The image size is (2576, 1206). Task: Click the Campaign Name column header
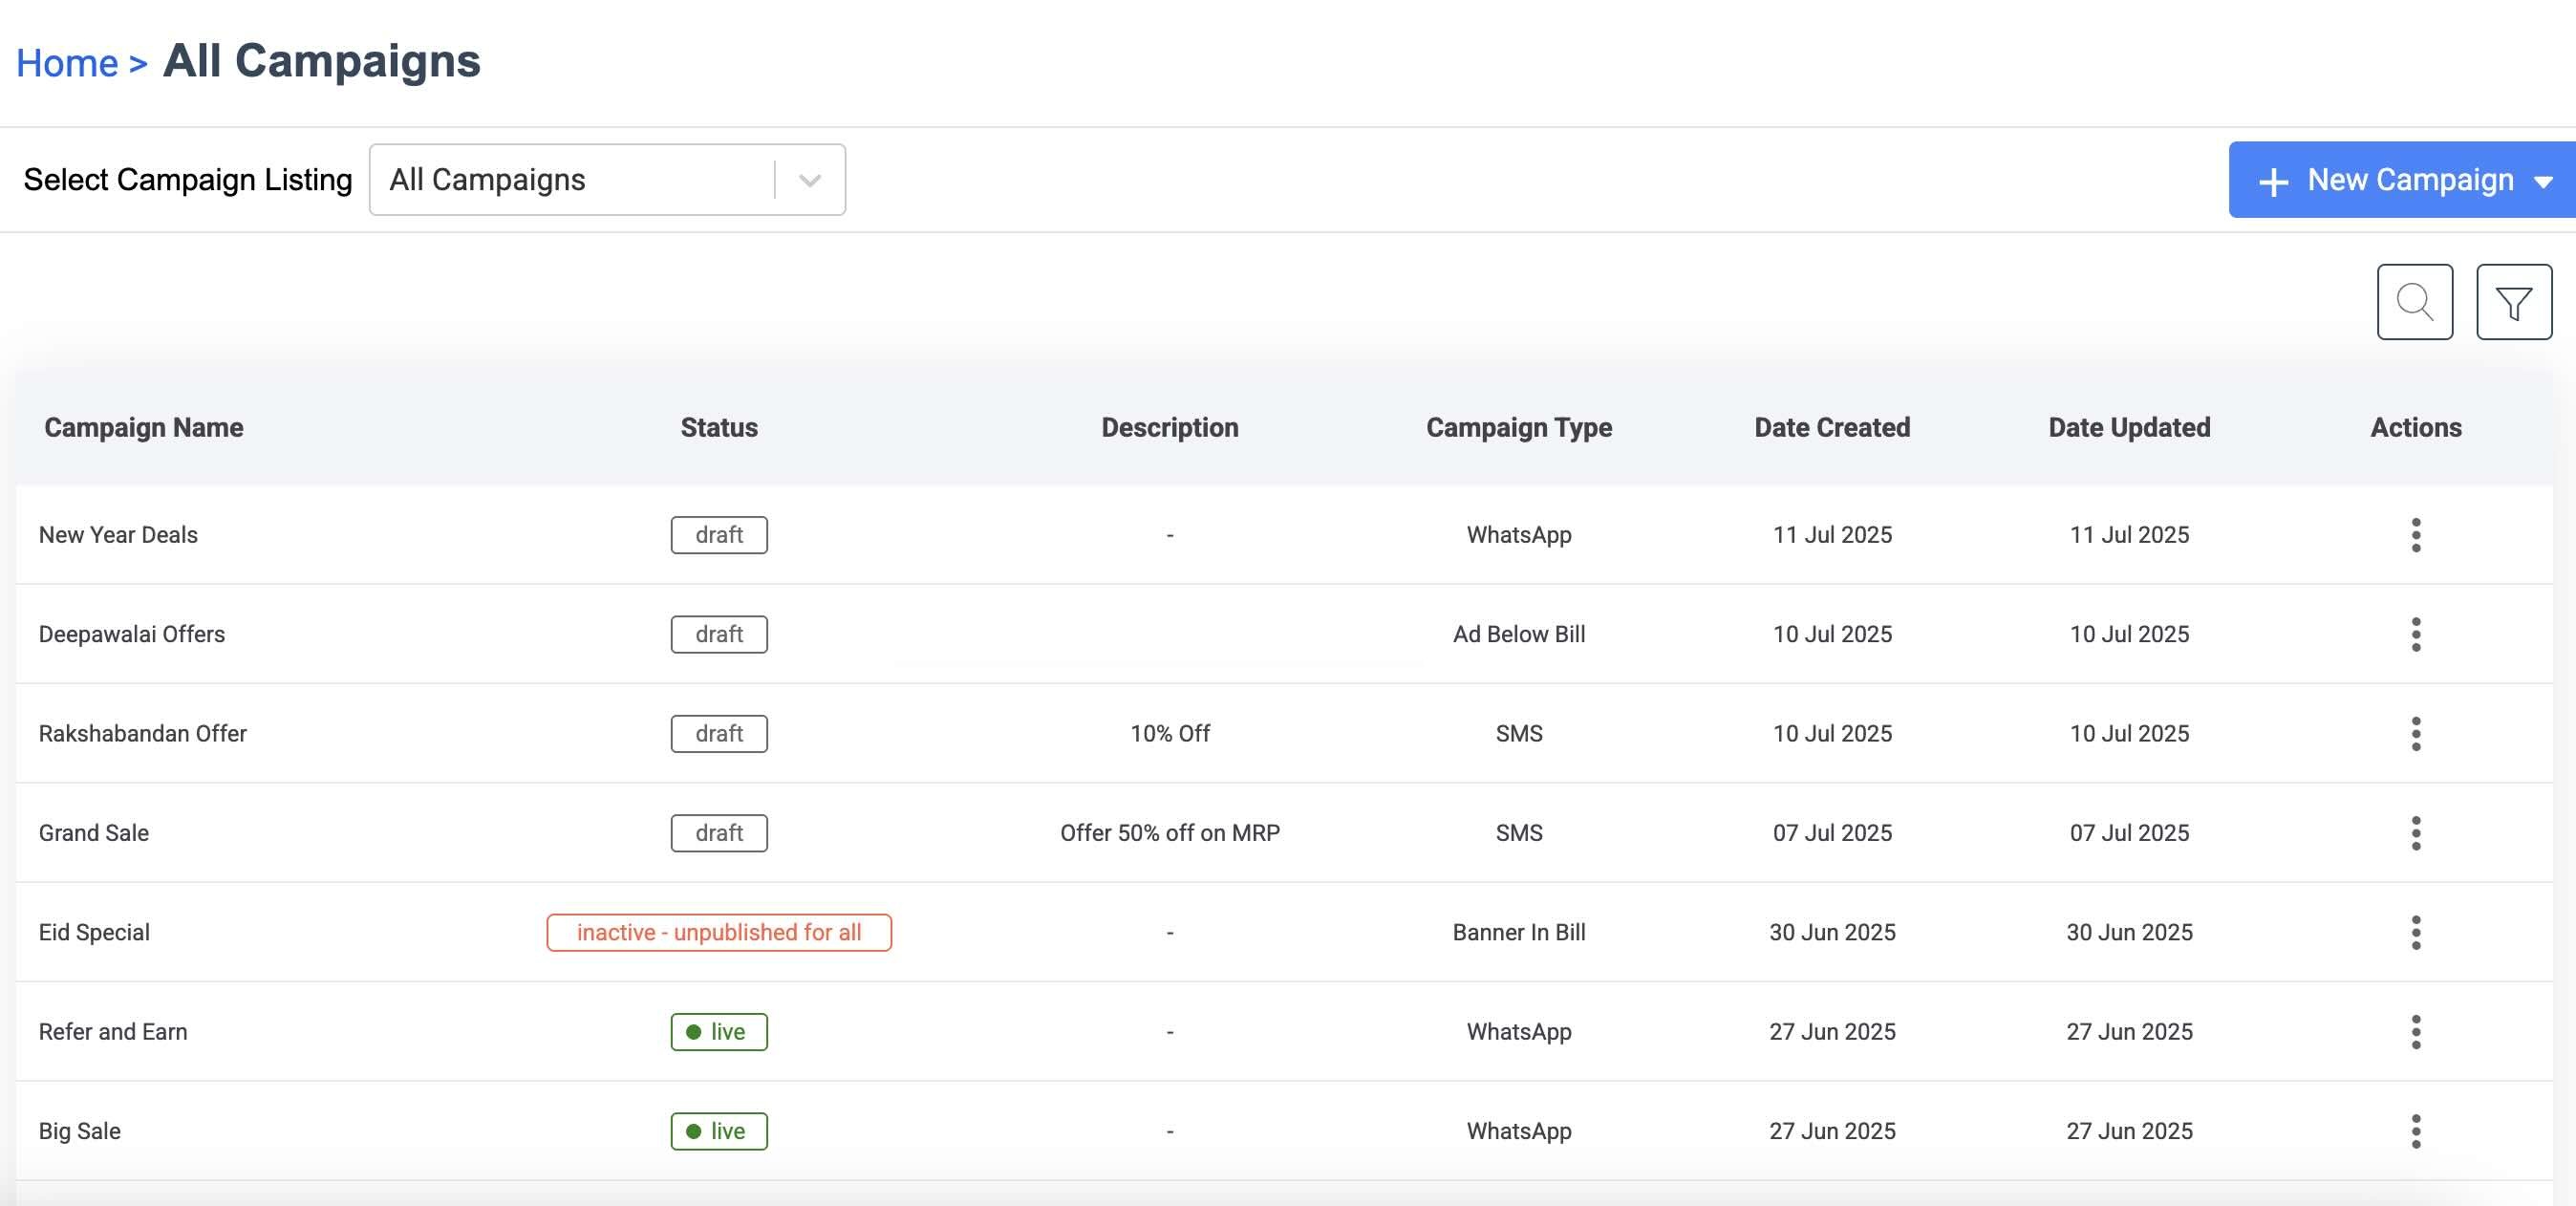143,428
